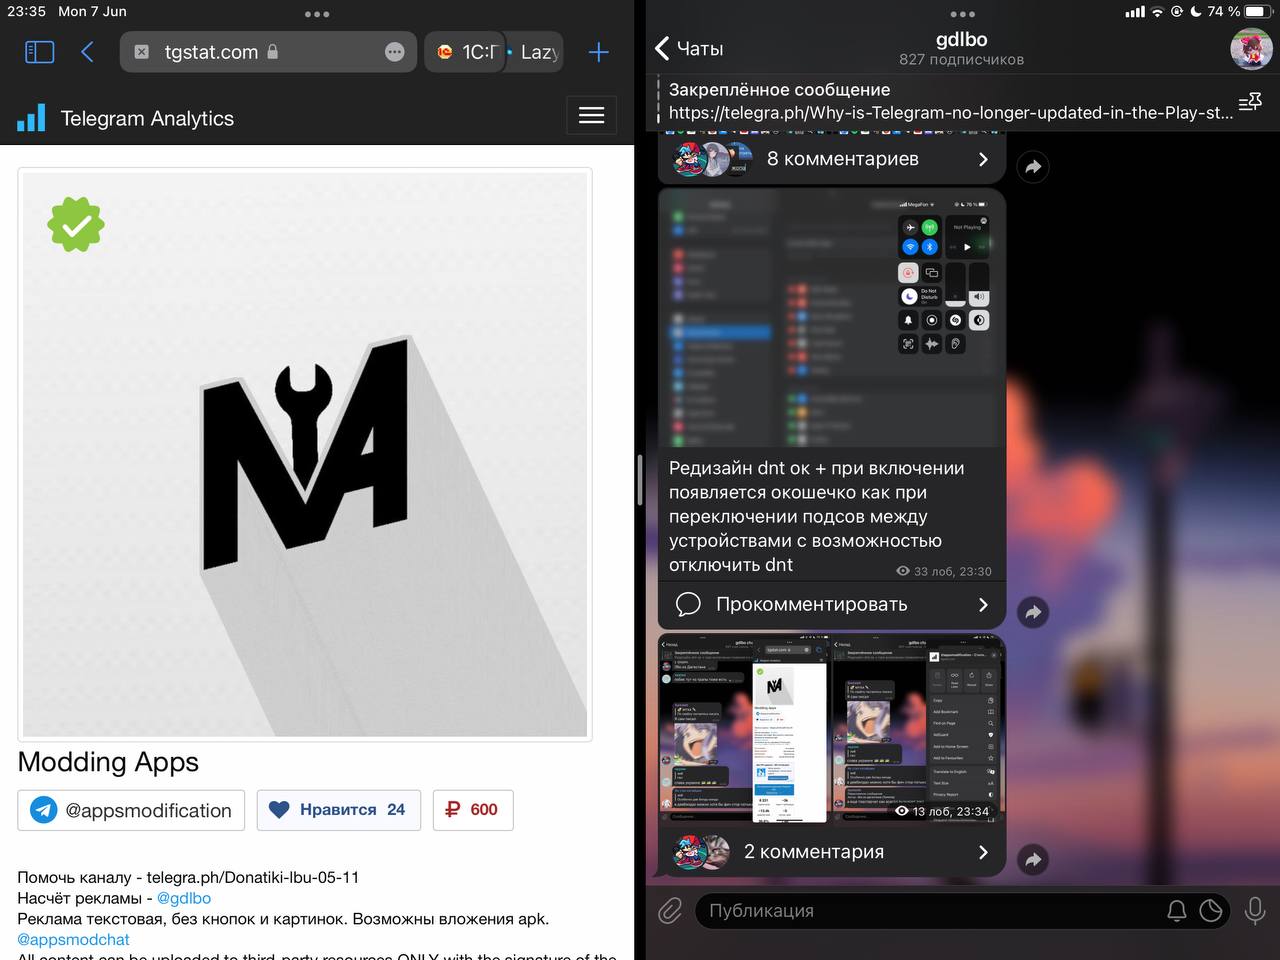Return to chats via Чаты back button

689,48
